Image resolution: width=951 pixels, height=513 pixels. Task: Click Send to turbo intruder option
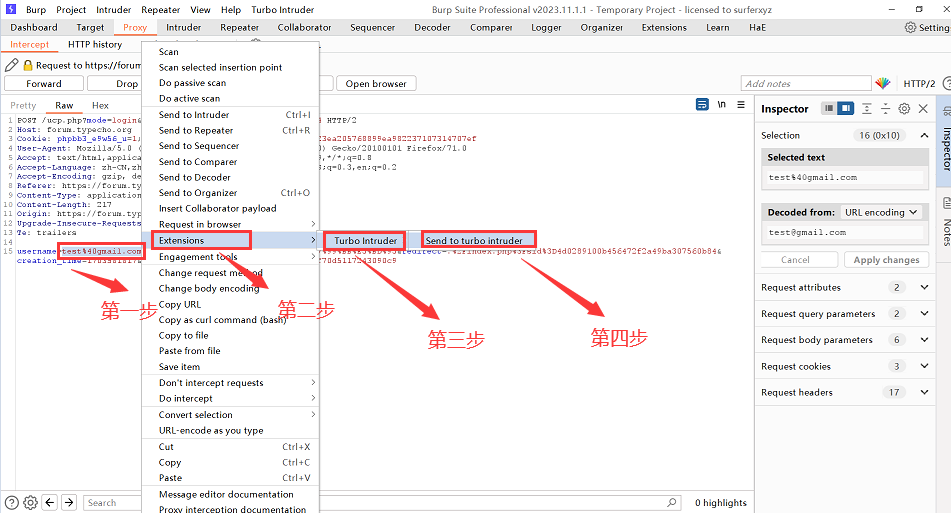tap(473, 240)
